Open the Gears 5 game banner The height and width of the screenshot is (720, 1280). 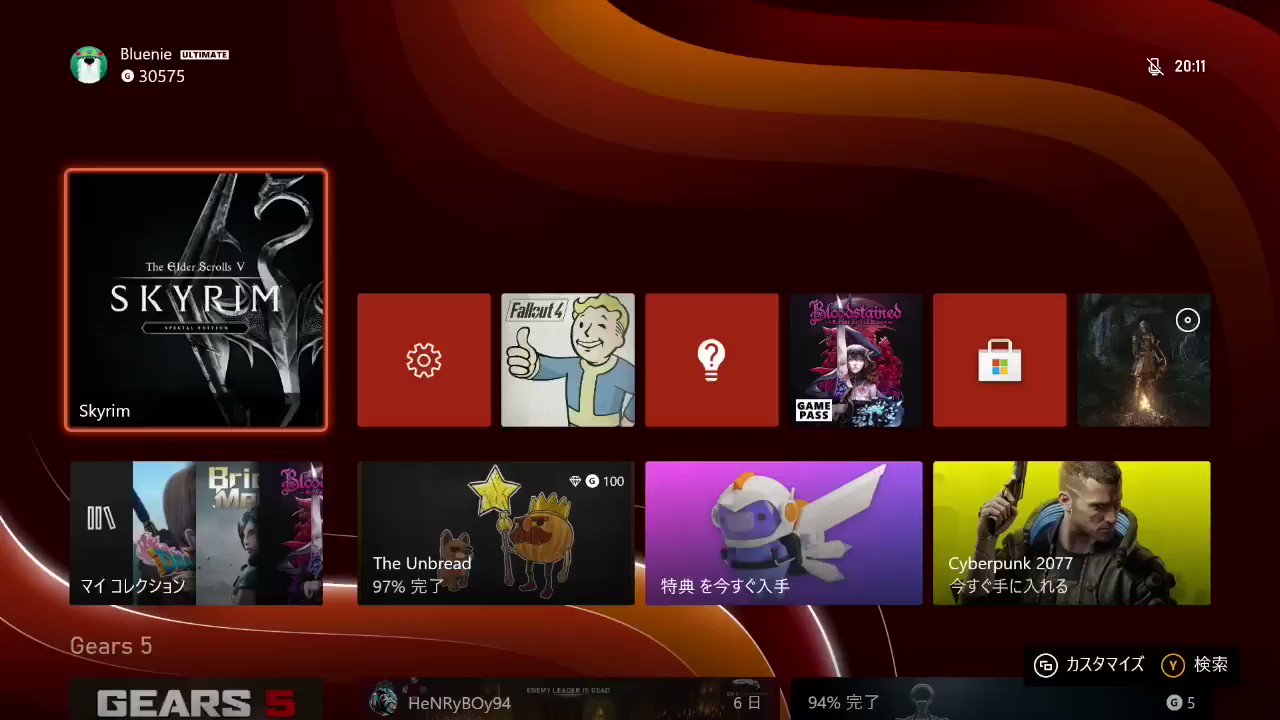pyautogui.click(x=196, y=699)
